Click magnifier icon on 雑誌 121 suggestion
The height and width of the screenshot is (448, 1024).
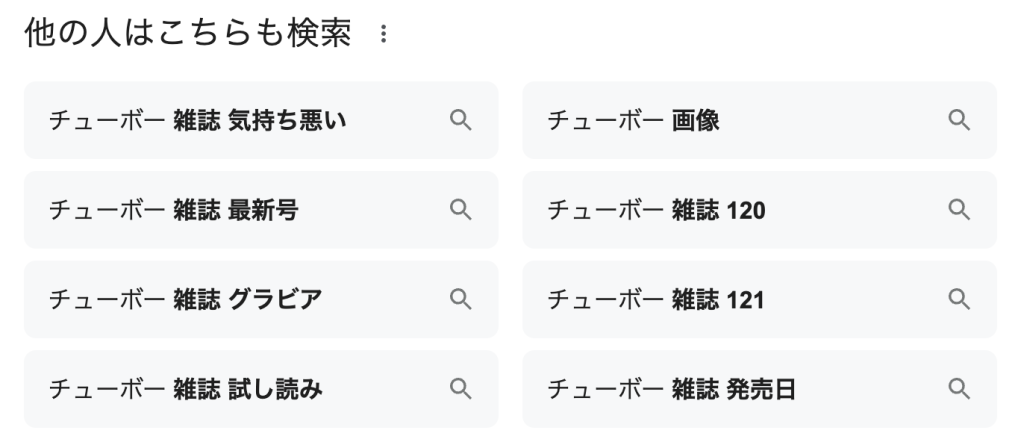tap(959, 299)
